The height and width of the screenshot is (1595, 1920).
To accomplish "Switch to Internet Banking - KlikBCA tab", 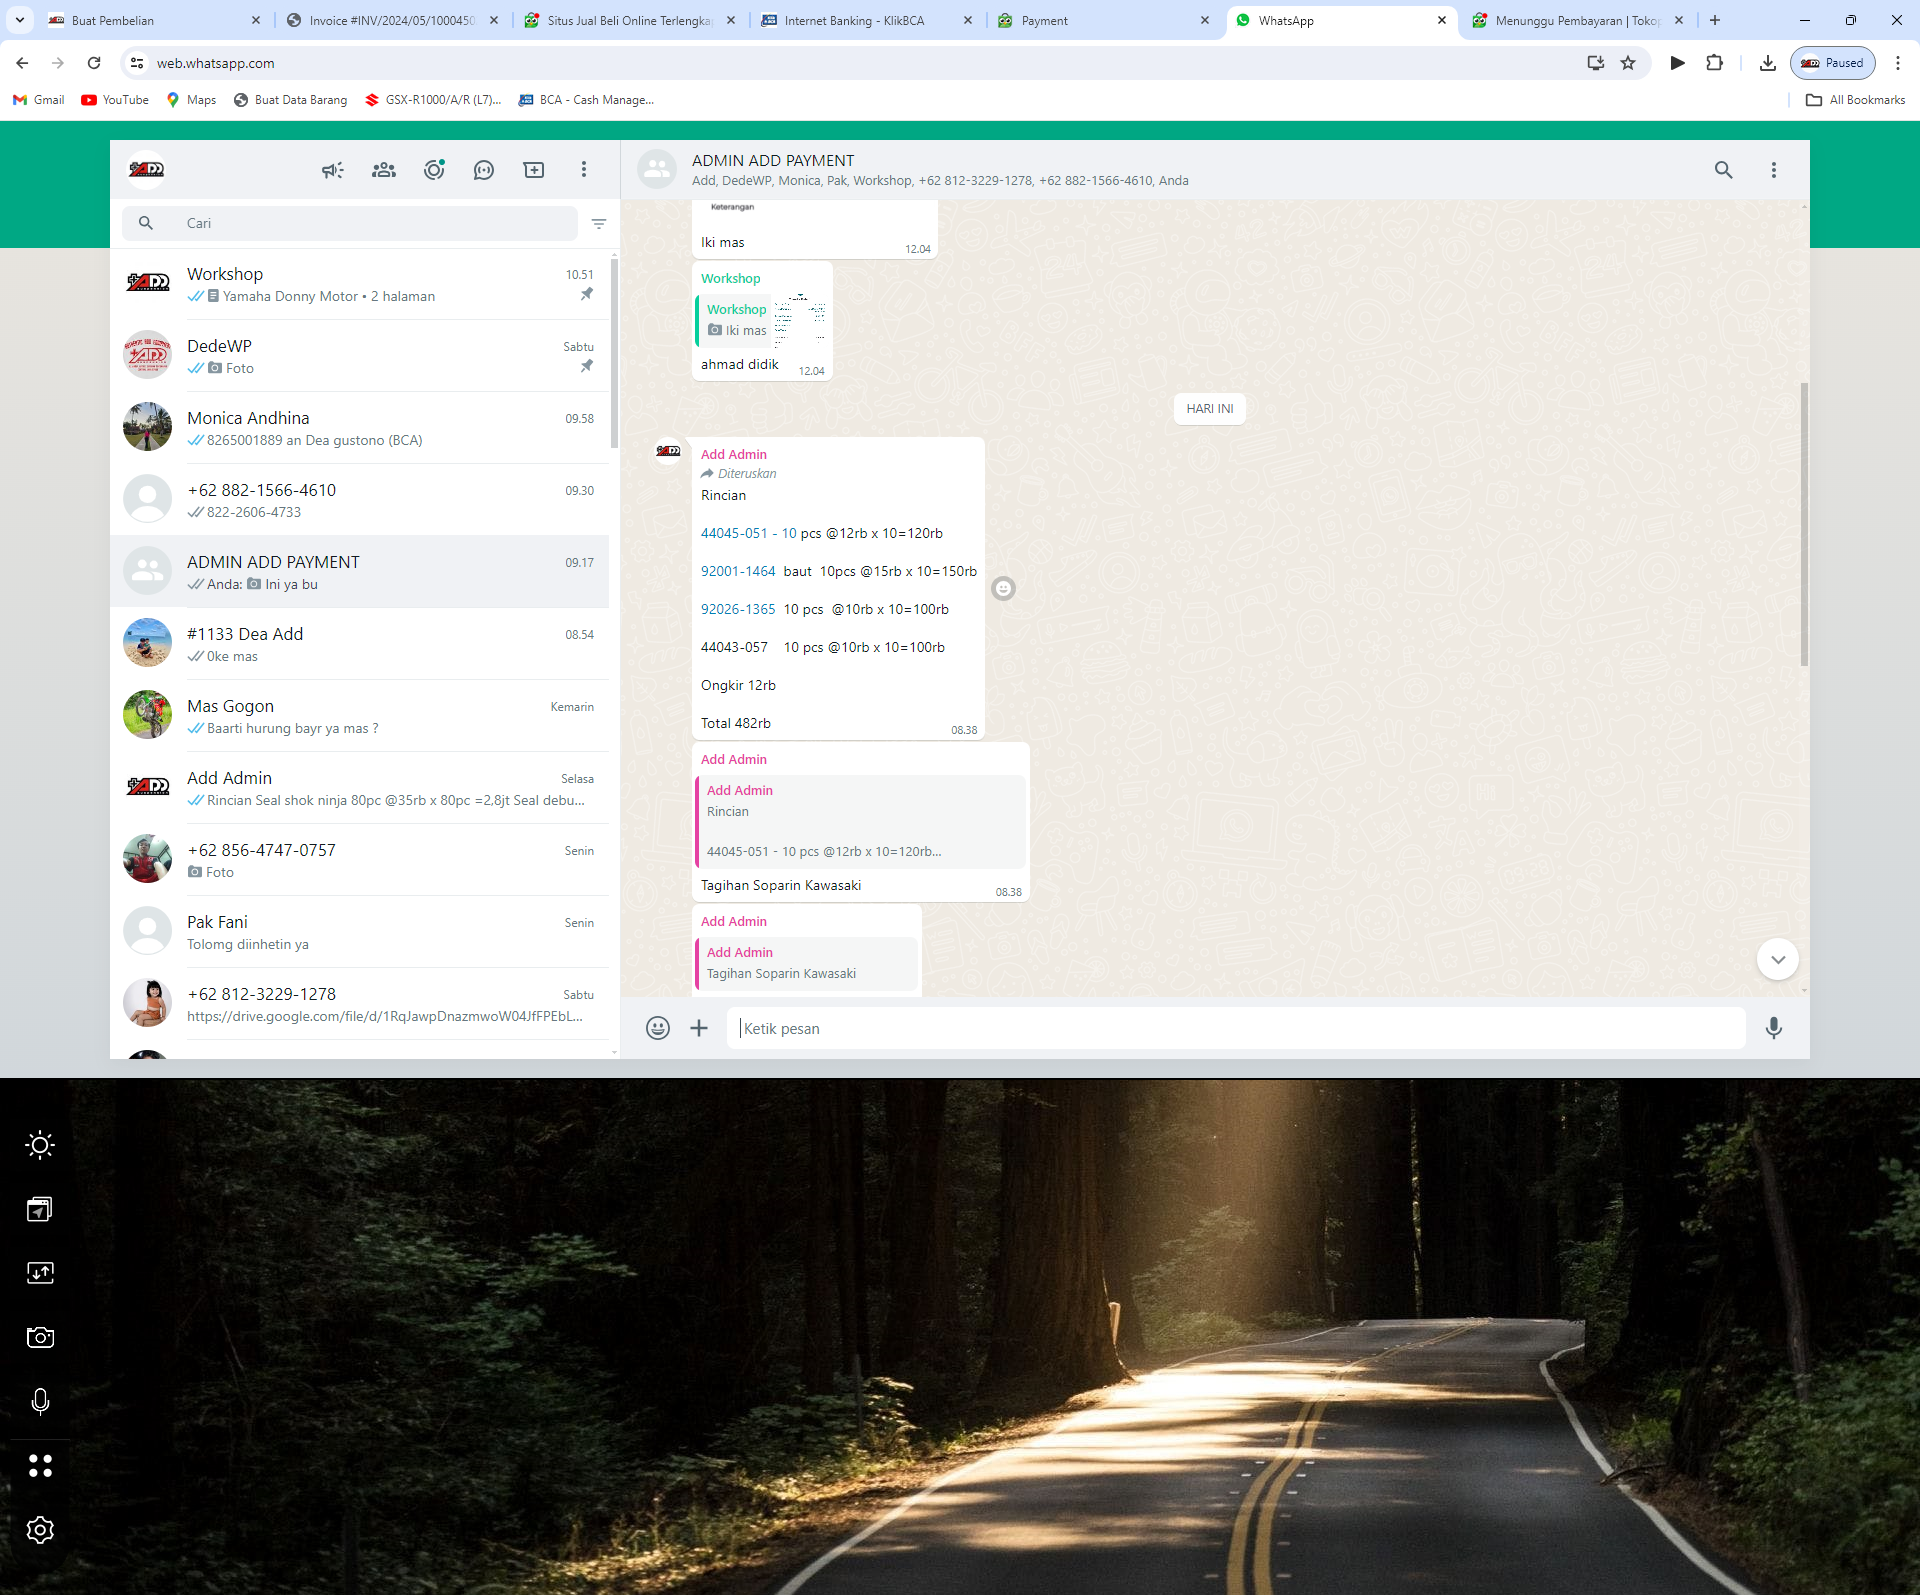I will coord(854,20).
